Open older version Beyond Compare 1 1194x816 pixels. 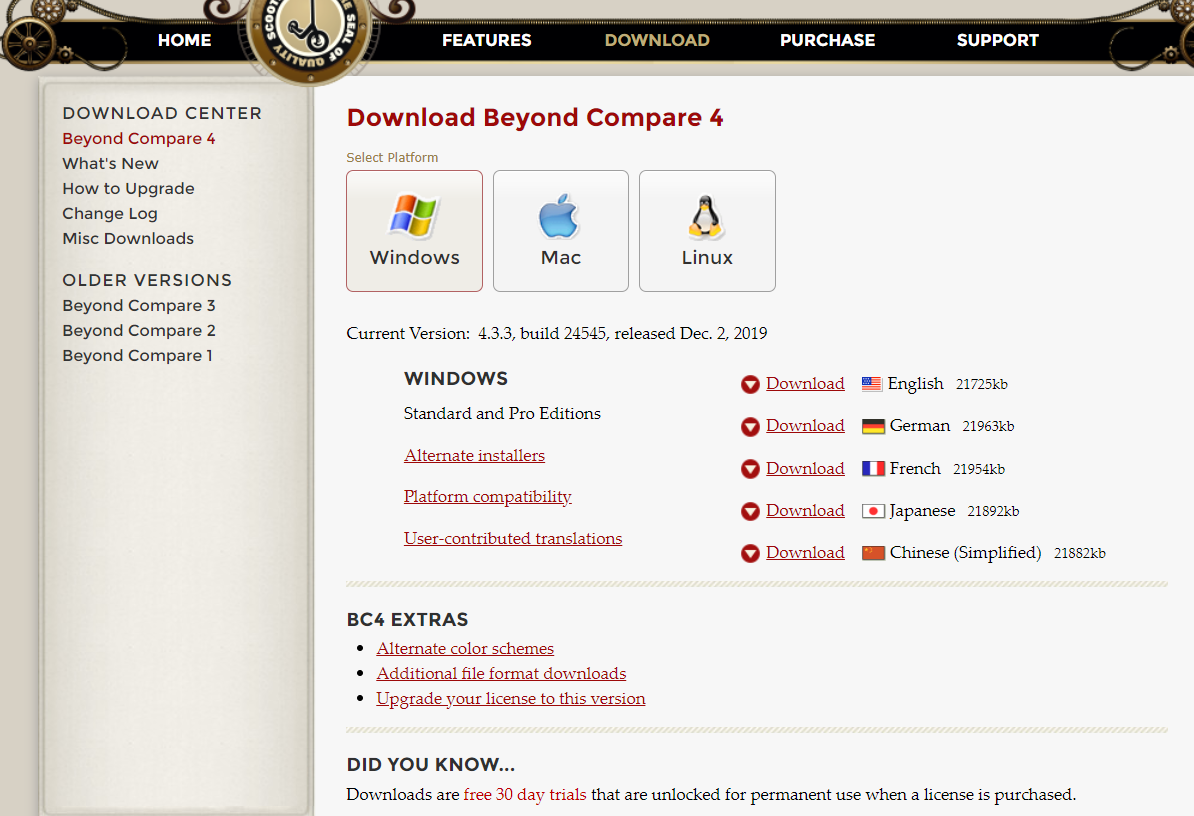tap(137, 355)
